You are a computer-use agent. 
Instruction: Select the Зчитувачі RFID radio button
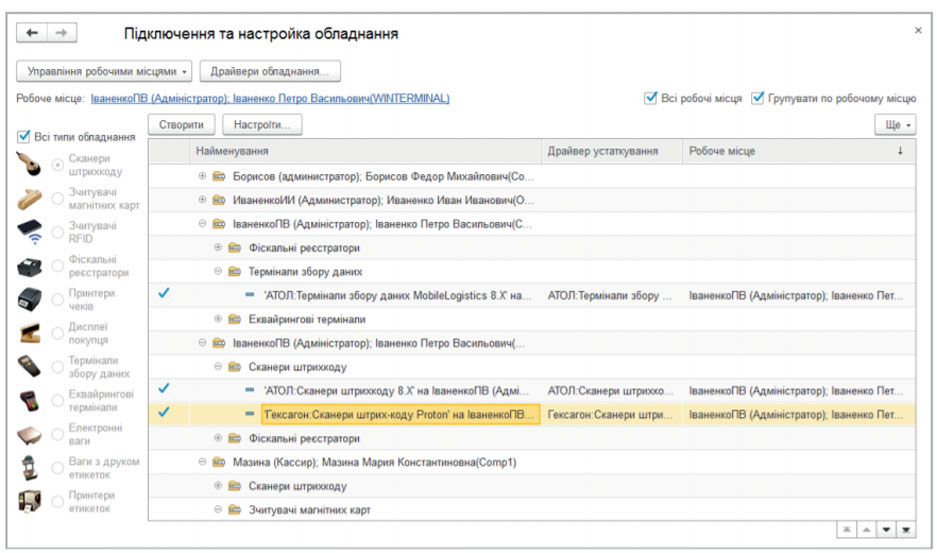click(x=57, y=232)
